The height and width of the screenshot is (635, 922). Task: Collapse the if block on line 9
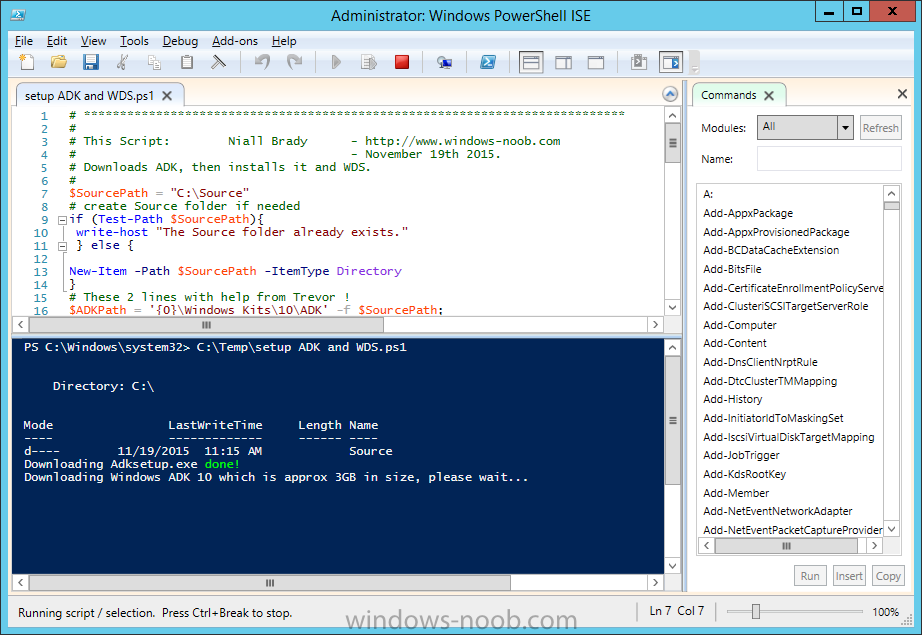point(62,220)
